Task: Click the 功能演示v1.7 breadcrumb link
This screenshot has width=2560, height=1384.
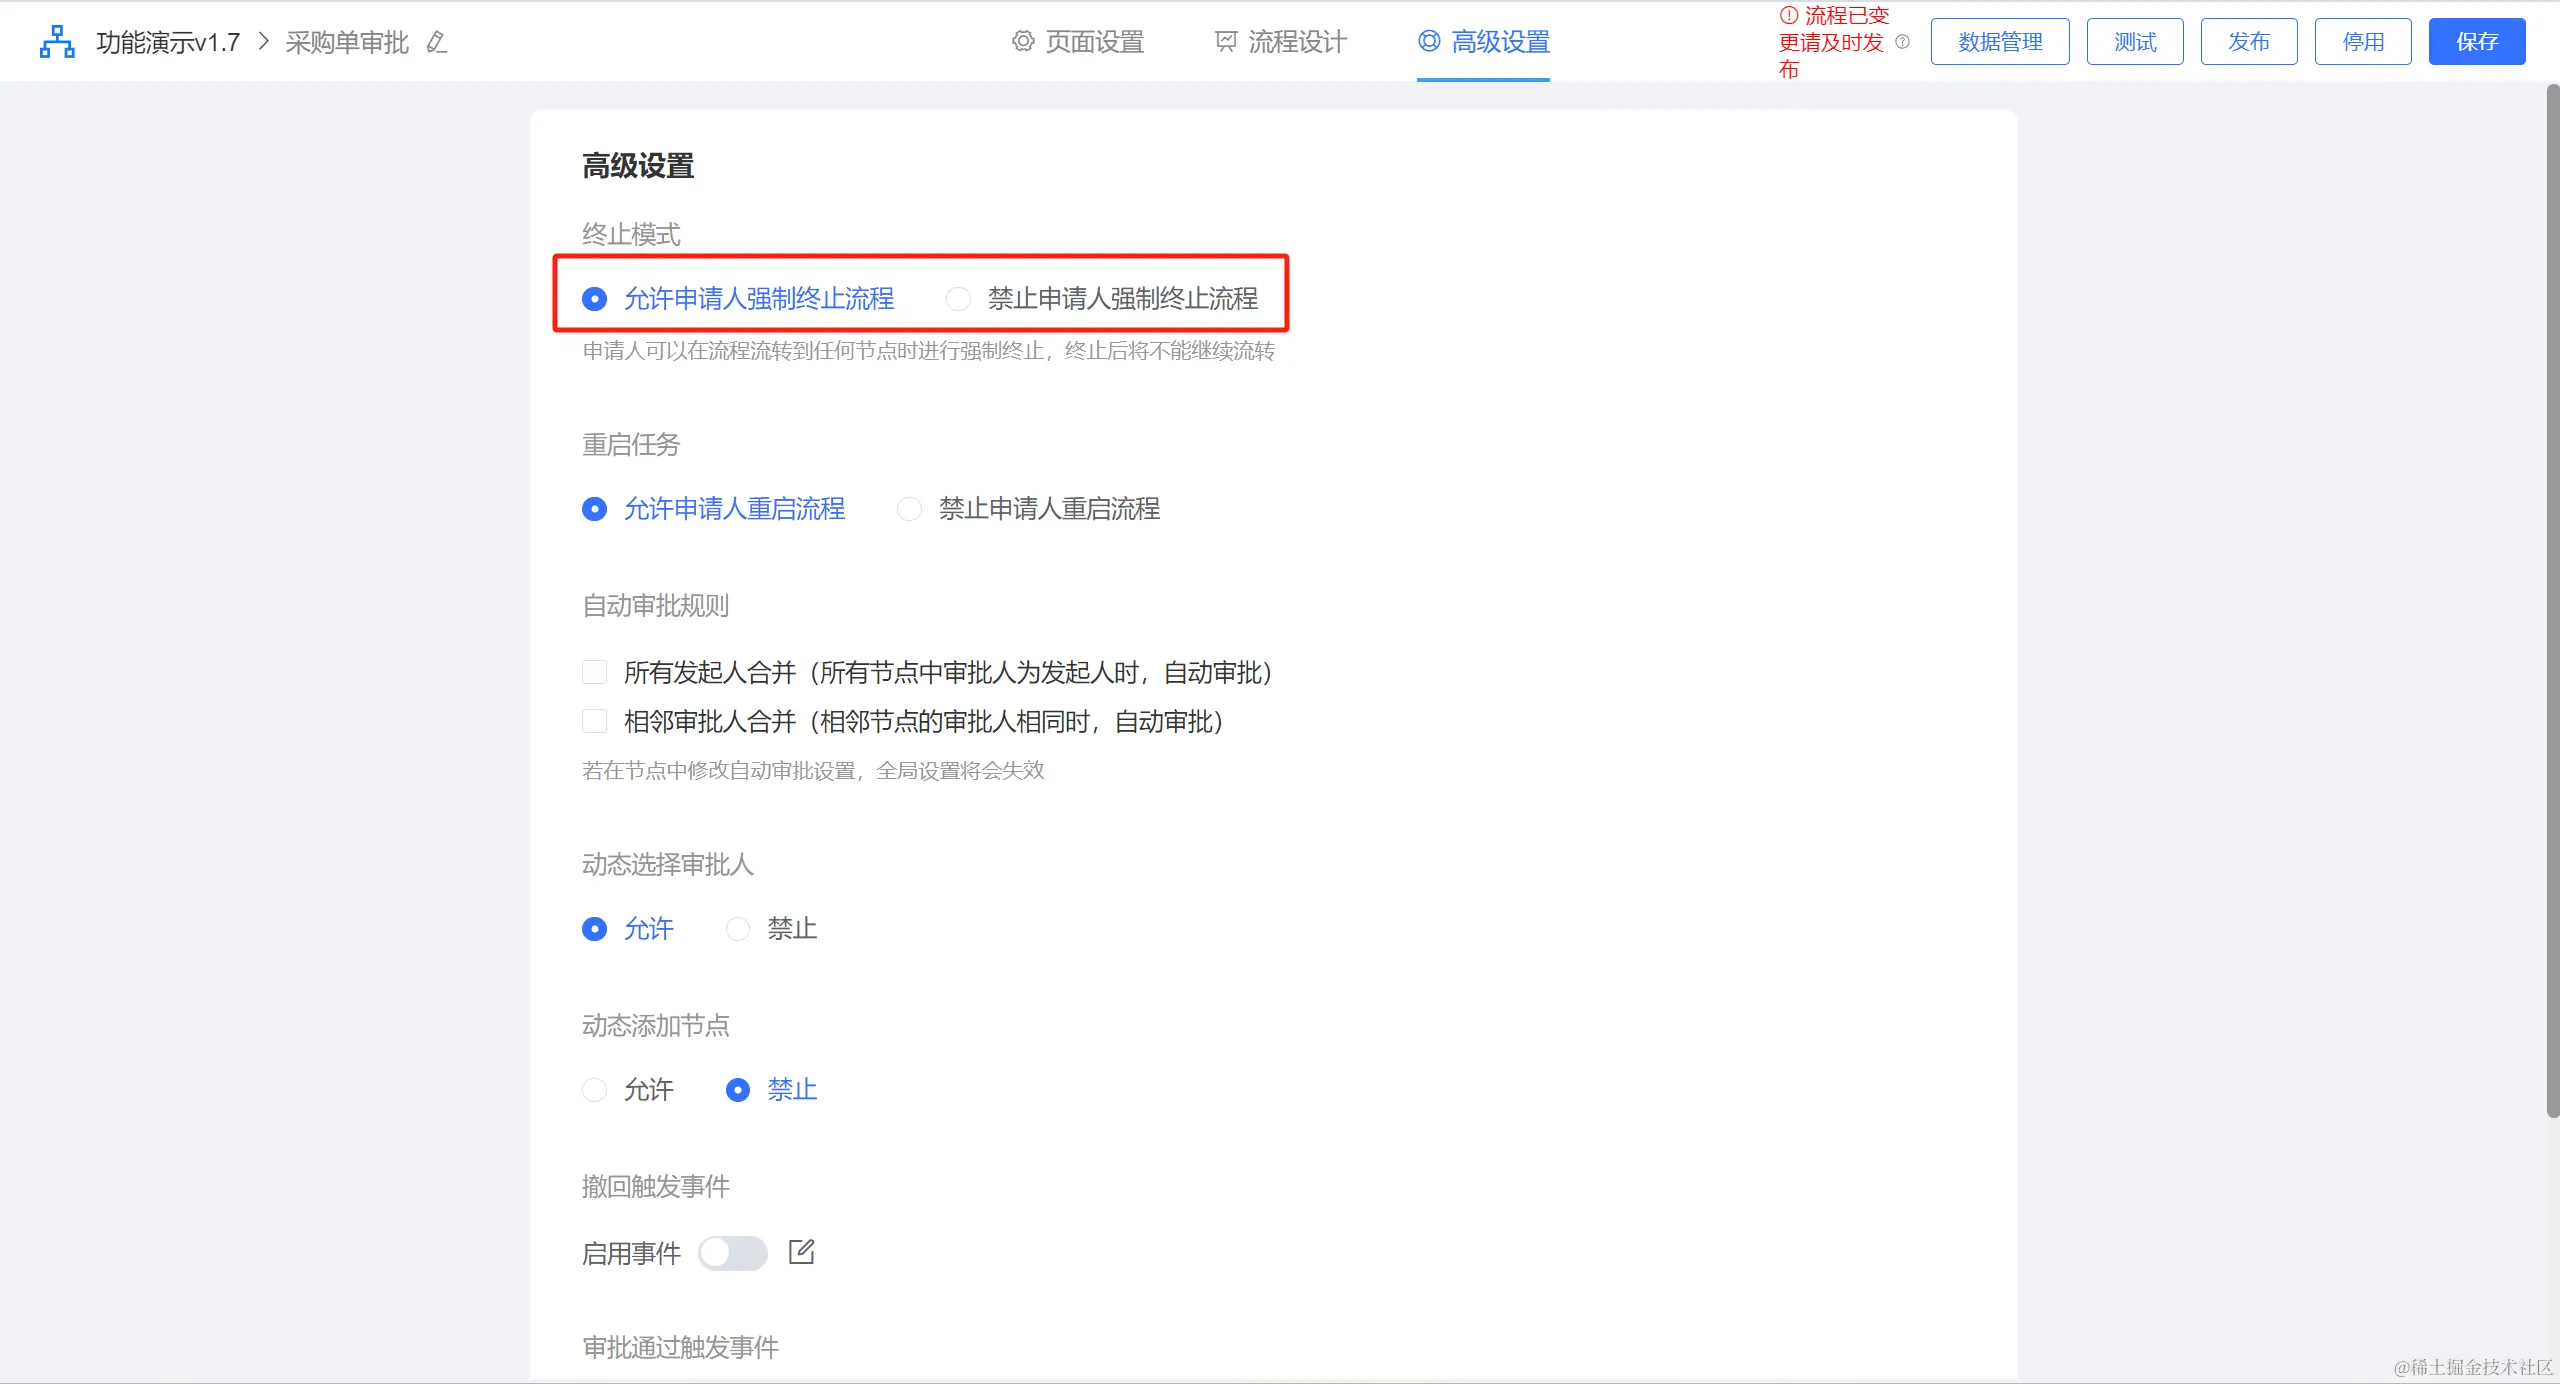Action: 168,42
